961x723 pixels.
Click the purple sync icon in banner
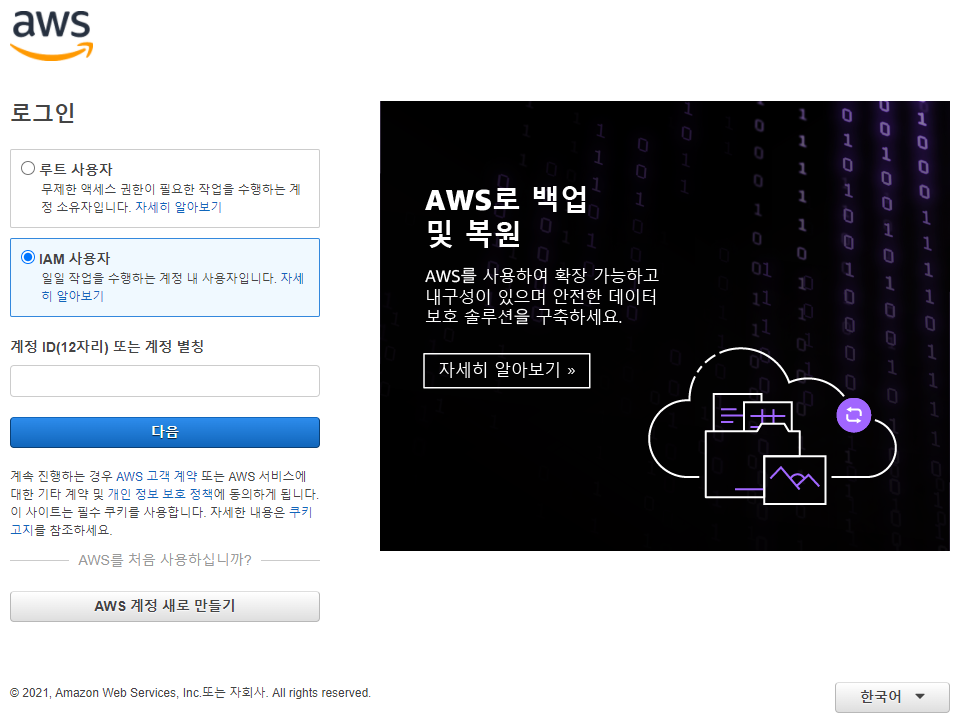pos(854,415)
